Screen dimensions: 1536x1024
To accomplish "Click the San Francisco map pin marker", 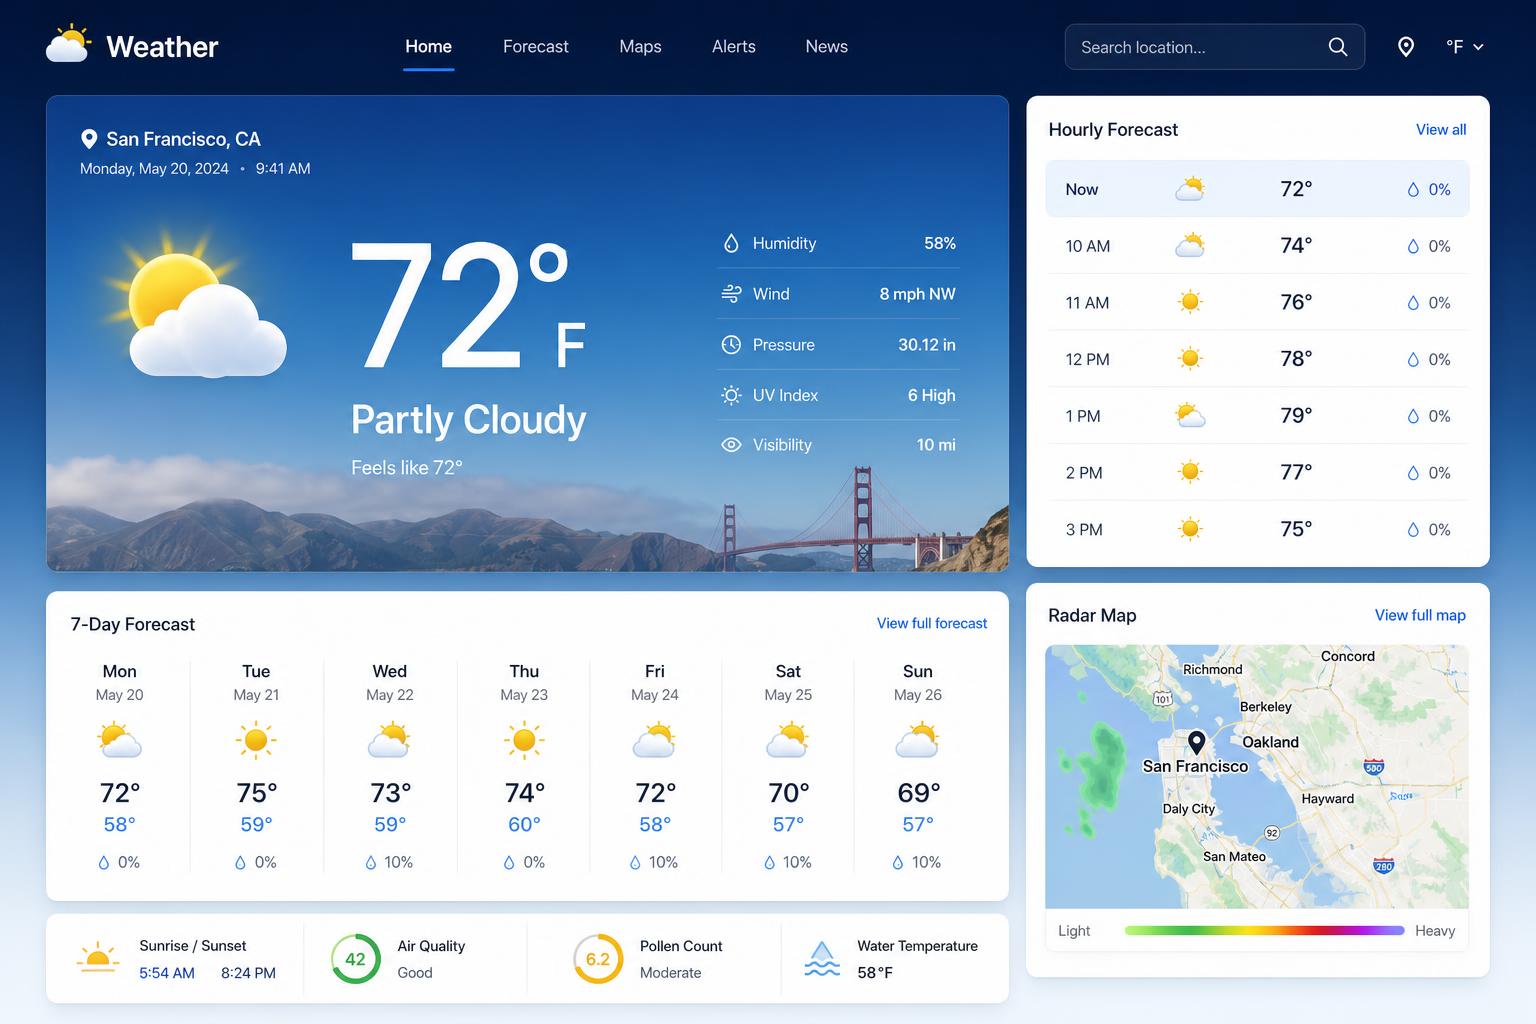I will [1196, 742].
